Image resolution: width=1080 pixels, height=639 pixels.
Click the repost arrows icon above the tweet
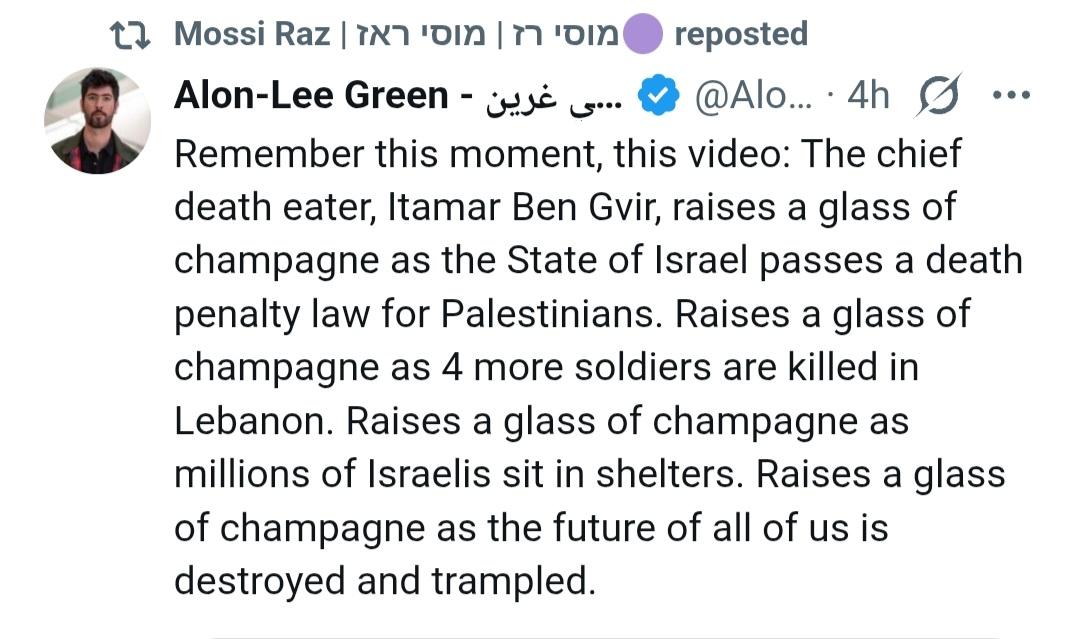pos(129,35)
